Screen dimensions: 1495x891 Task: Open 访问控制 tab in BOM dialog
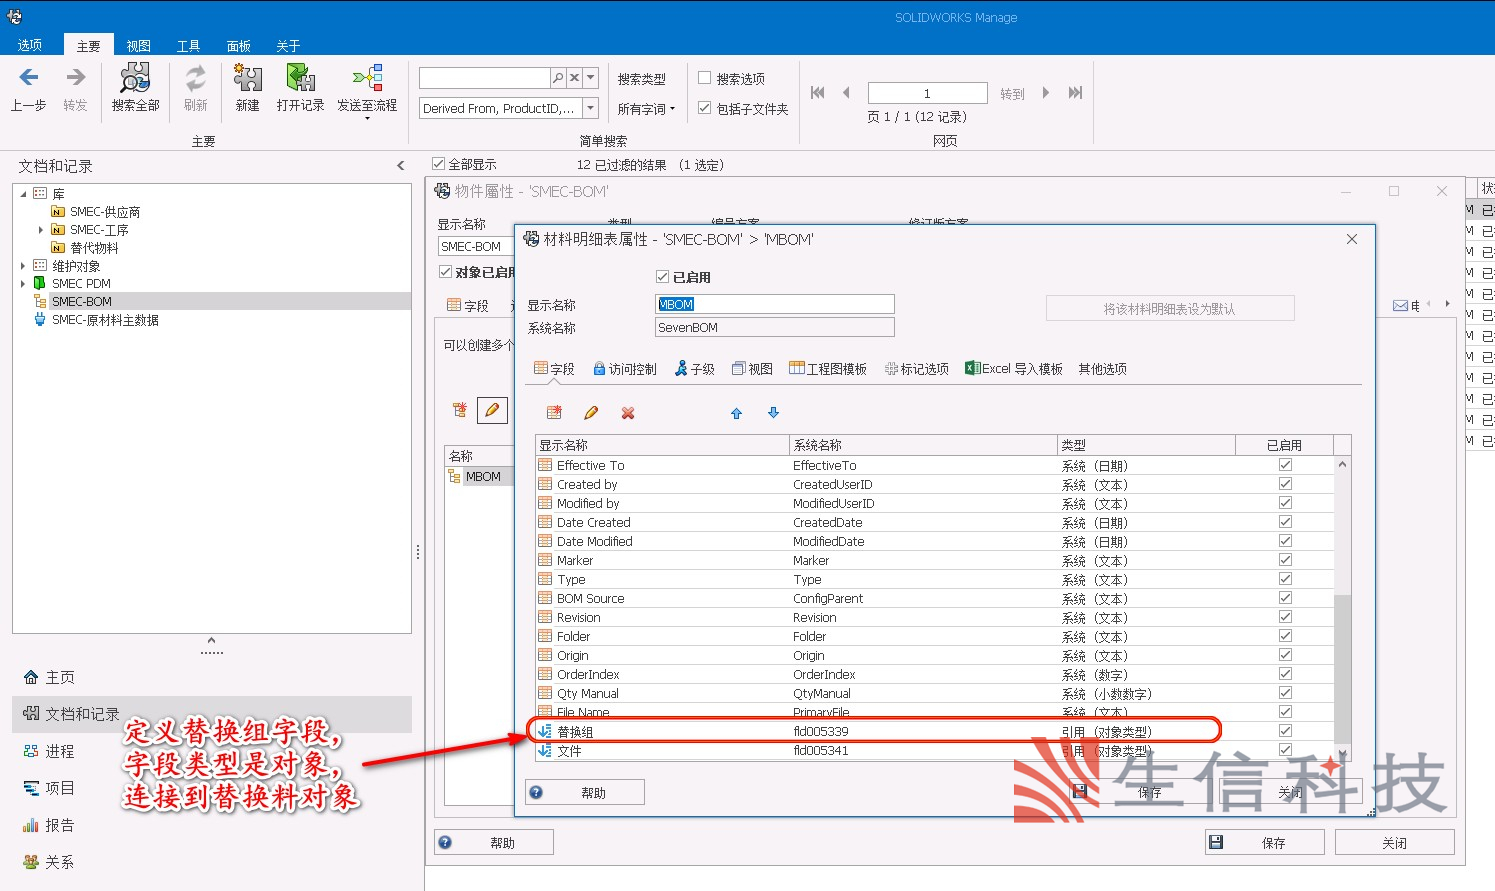coord(625,369)
